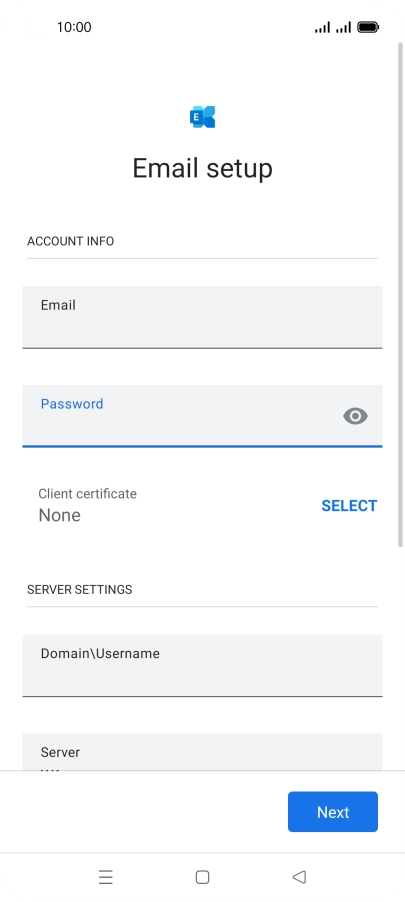Focus the Email input field
Image resolution: width=405 pixels, height=902 pixels.
(202, 317)
